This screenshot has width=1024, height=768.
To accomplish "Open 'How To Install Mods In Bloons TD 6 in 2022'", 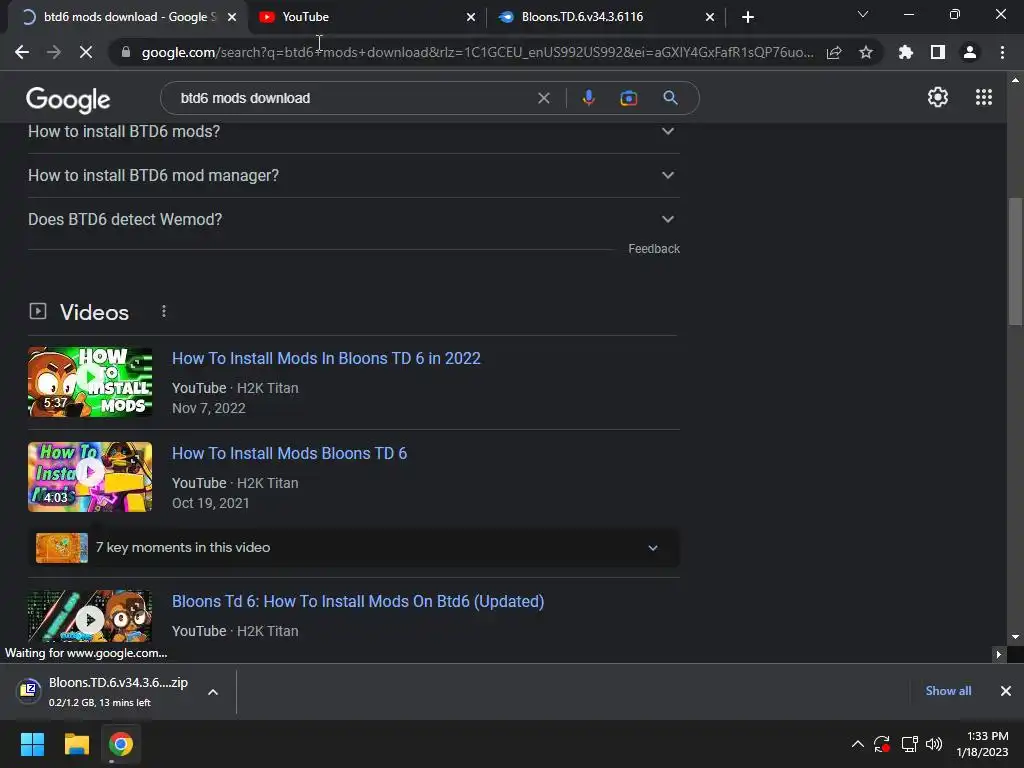I will tap(326, 359).
